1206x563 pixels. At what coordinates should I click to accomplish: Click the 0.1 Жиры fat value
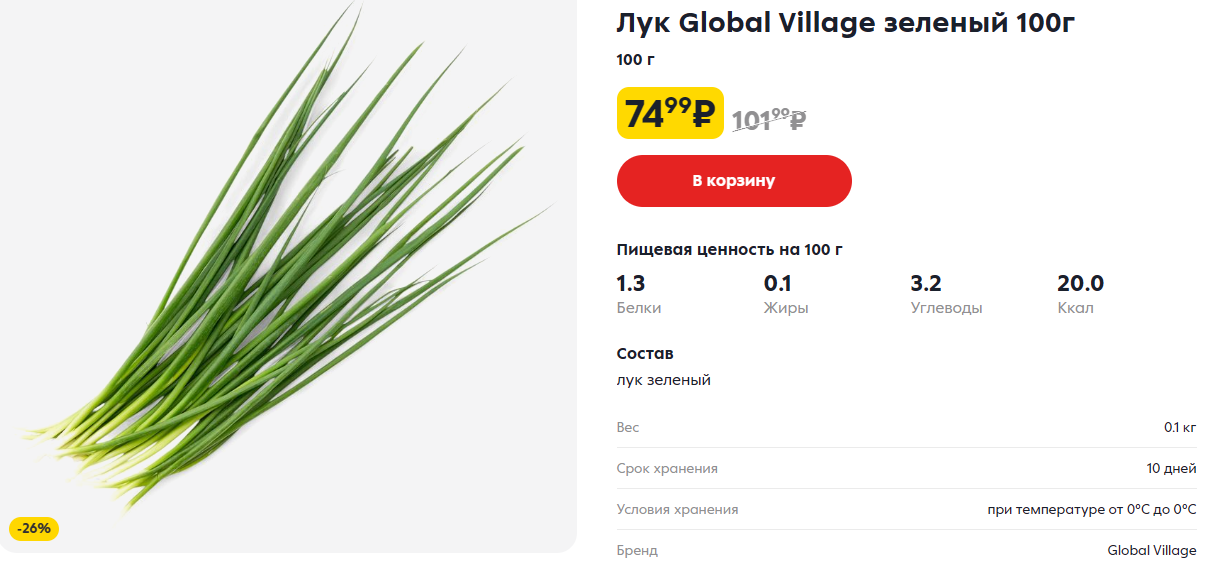pyautogui.click(x=786, y=294)
